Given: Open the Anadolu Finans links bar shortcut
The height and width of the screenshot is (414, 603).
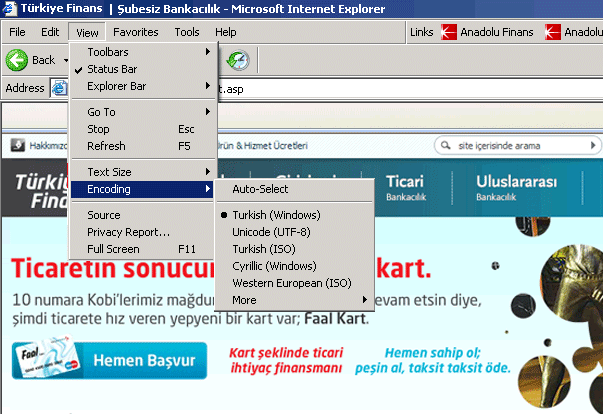Looking at the screenshot, I should (x=487, y=32).
